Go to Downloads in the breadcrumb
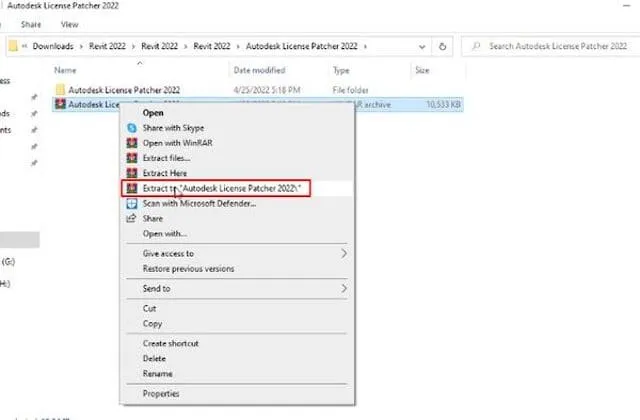Screen dimensions: 640x420 (x=53, y=46)
